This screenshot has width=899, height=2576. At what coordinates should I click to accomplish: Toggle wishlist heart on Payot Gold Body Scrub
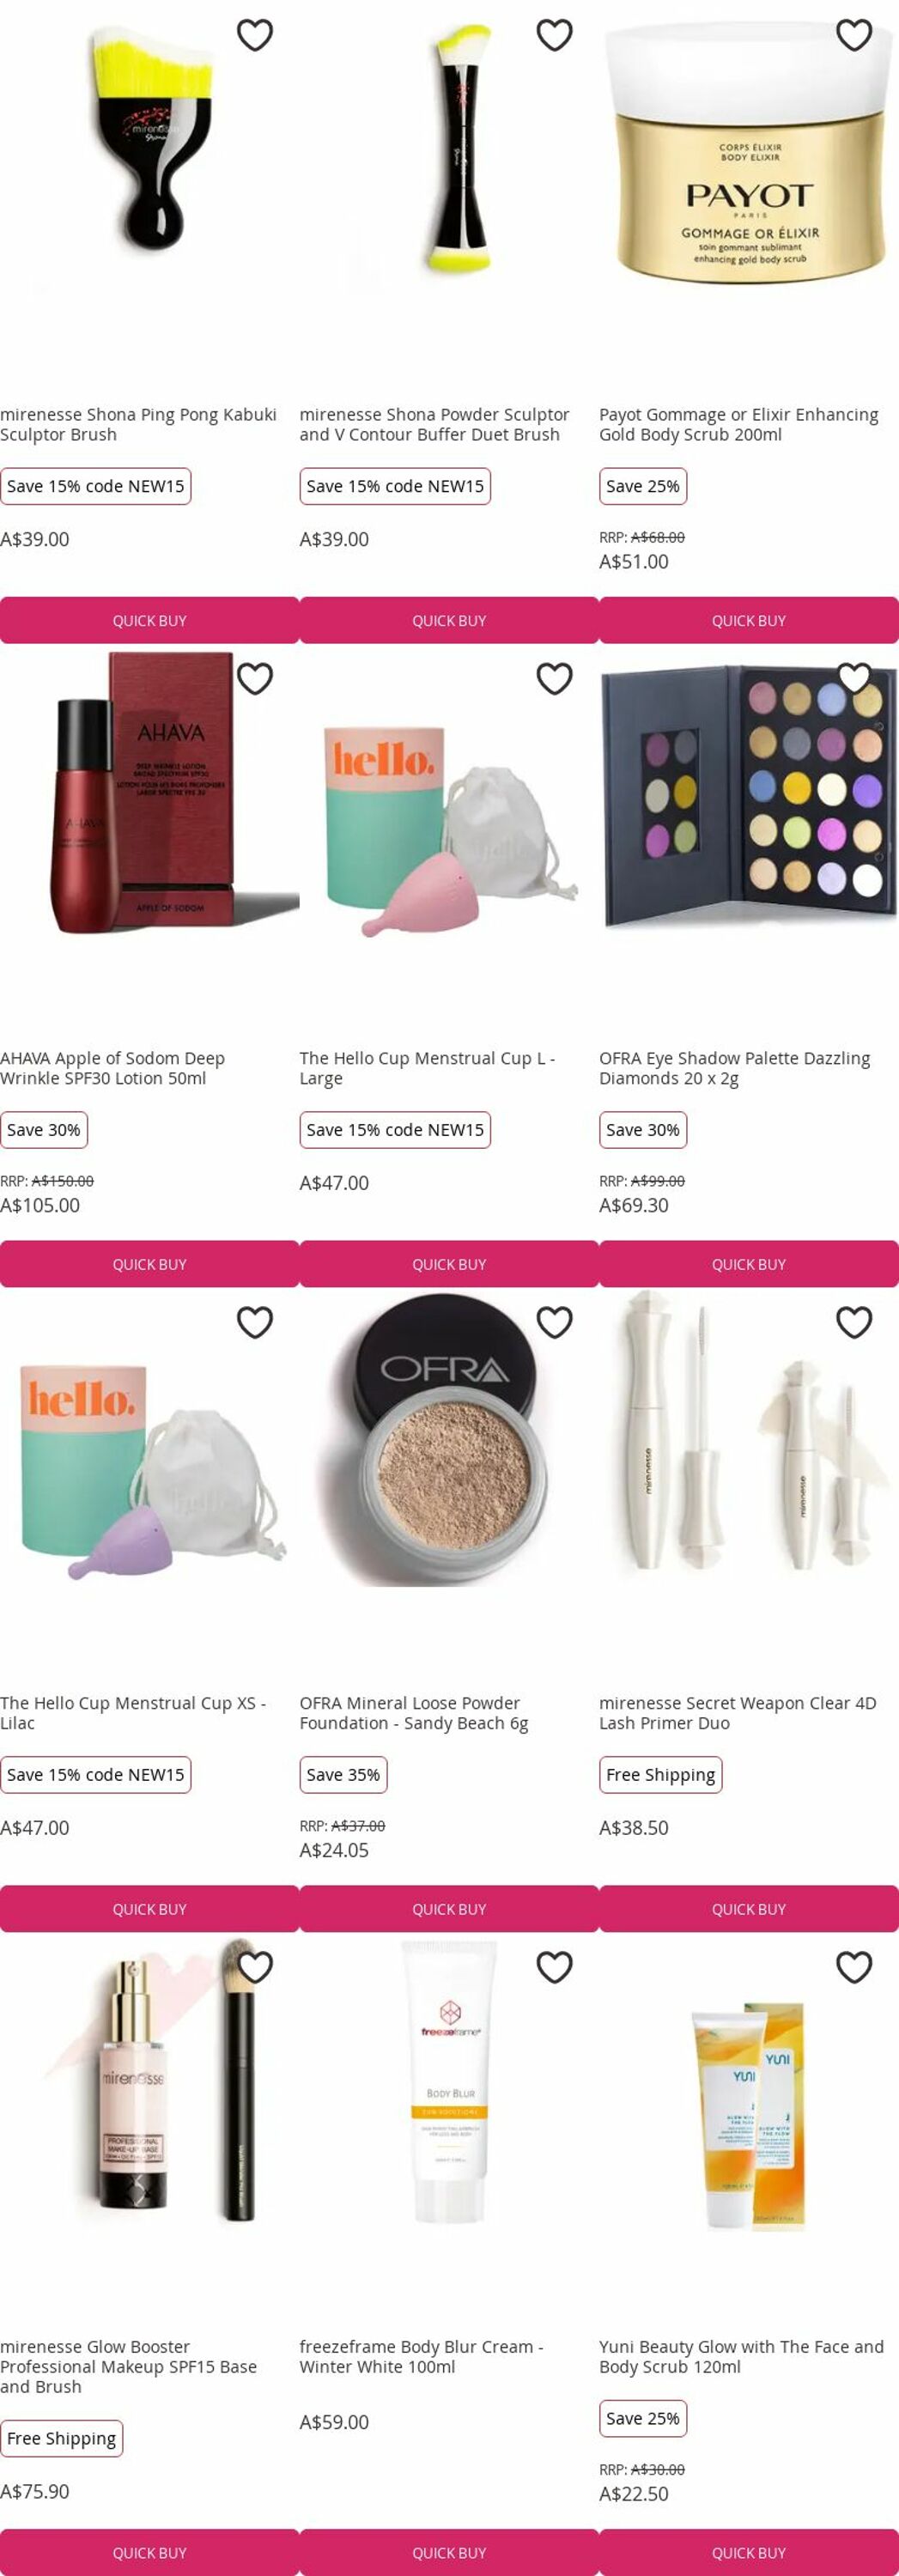[854, 35]
